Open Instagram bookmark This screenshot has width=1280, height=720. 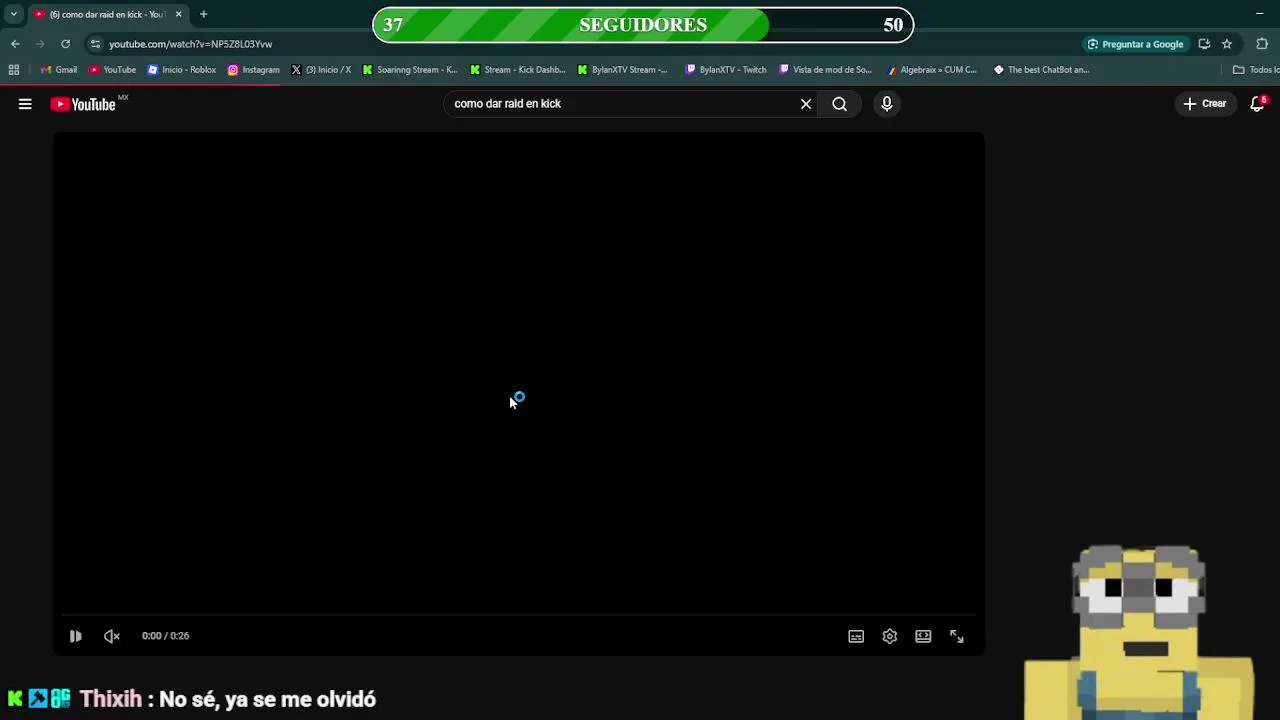pyautogui.click(x=254, y=70)
